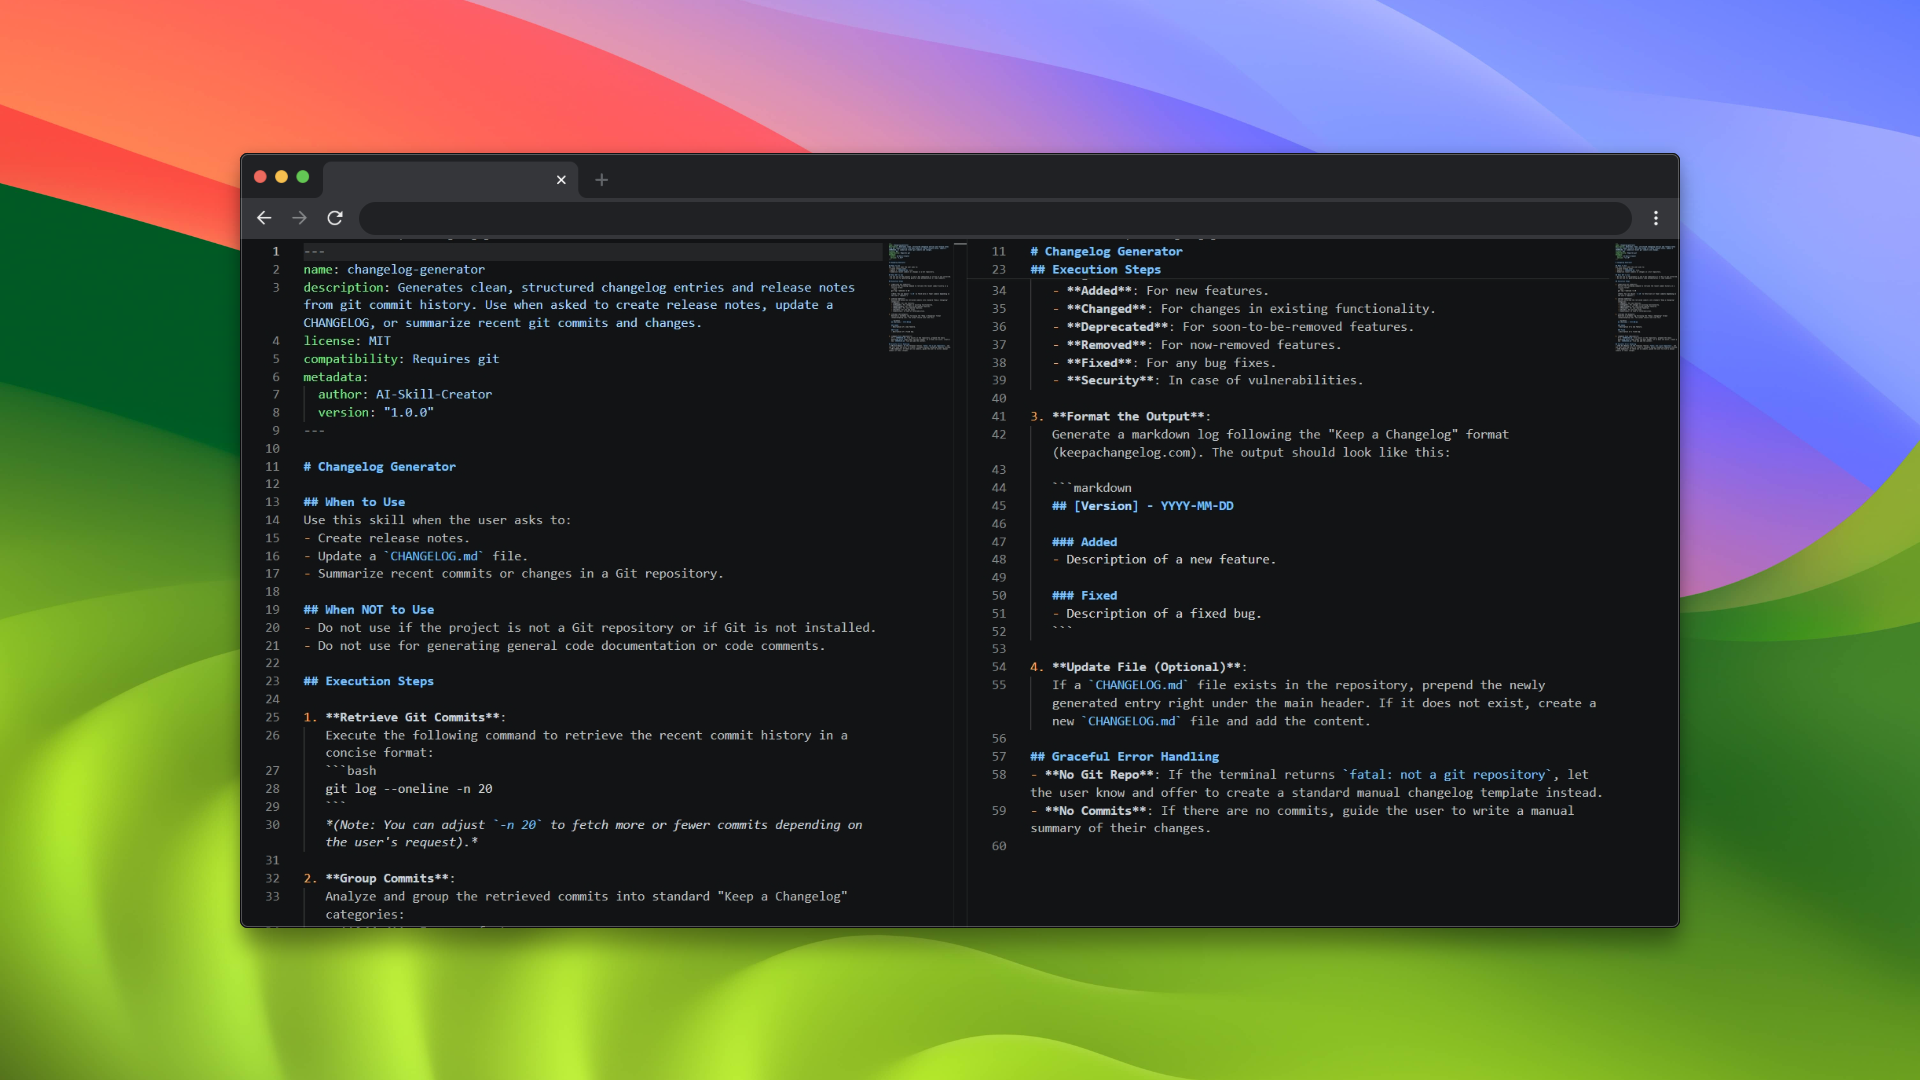Open a new tab with the plus icon

[x=601, y=180]
